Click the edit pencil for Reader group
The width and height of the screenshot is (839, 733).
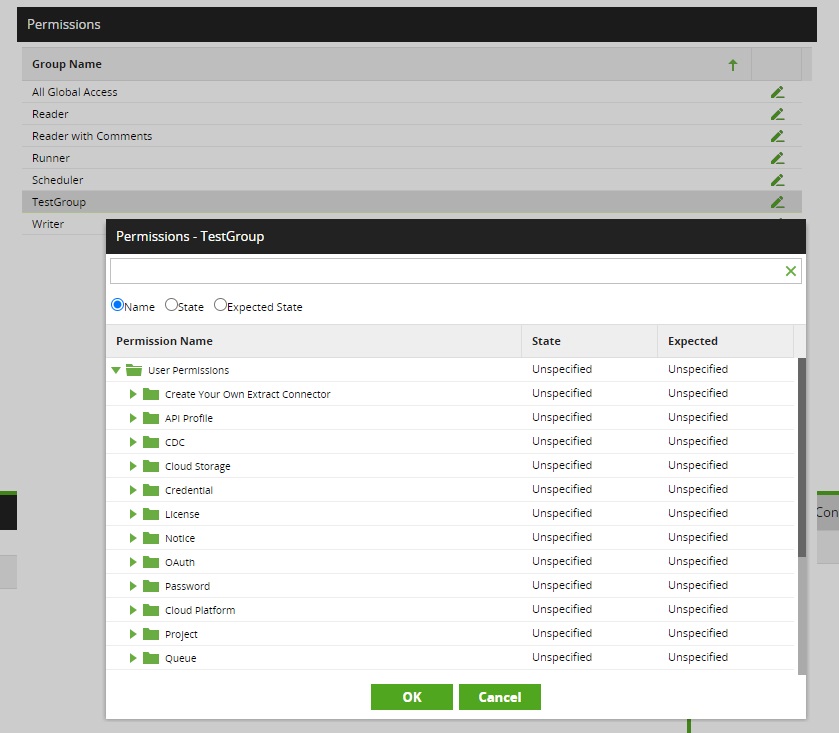777,114
